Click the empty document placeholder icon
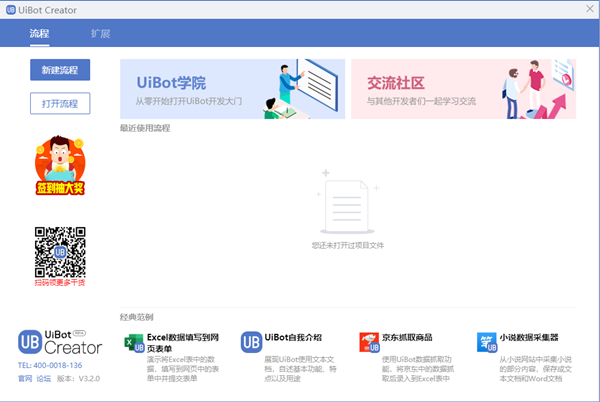This screenshot has width=600, height=402. 347,202
